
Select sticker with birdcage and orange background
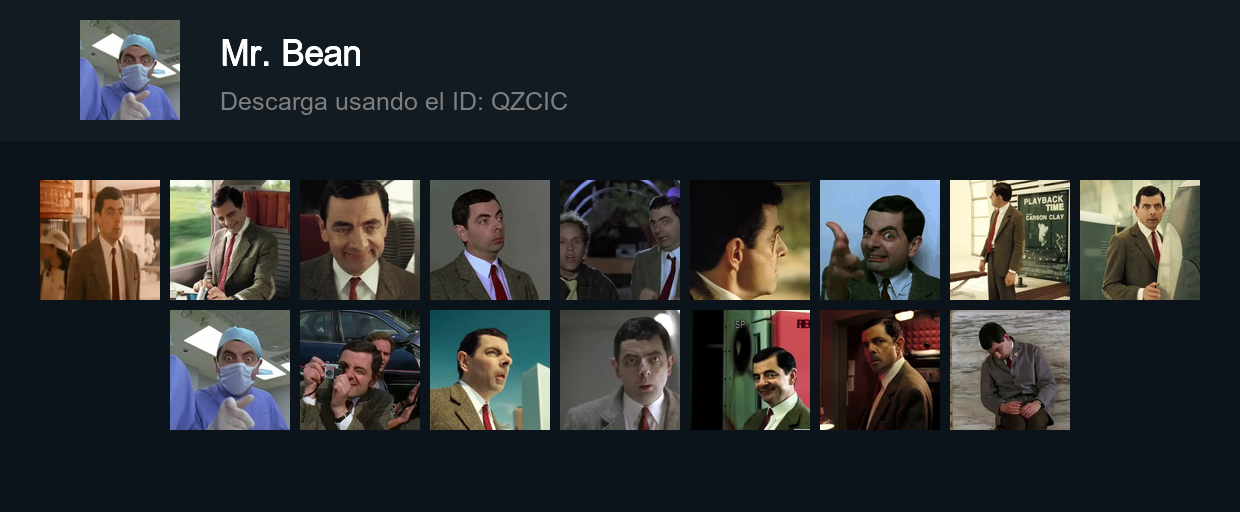coord(100,240)
